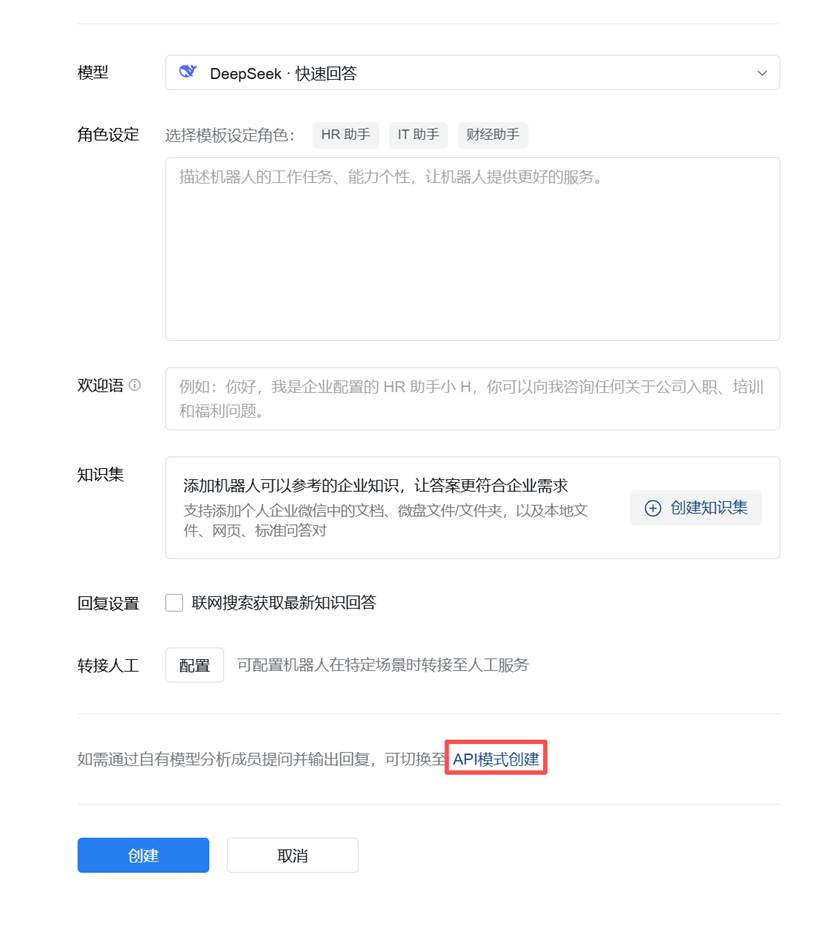Click the 欢迎语 welcome message input field
The width and height of the screenshot is (830, 935).
tap(470, 397)
